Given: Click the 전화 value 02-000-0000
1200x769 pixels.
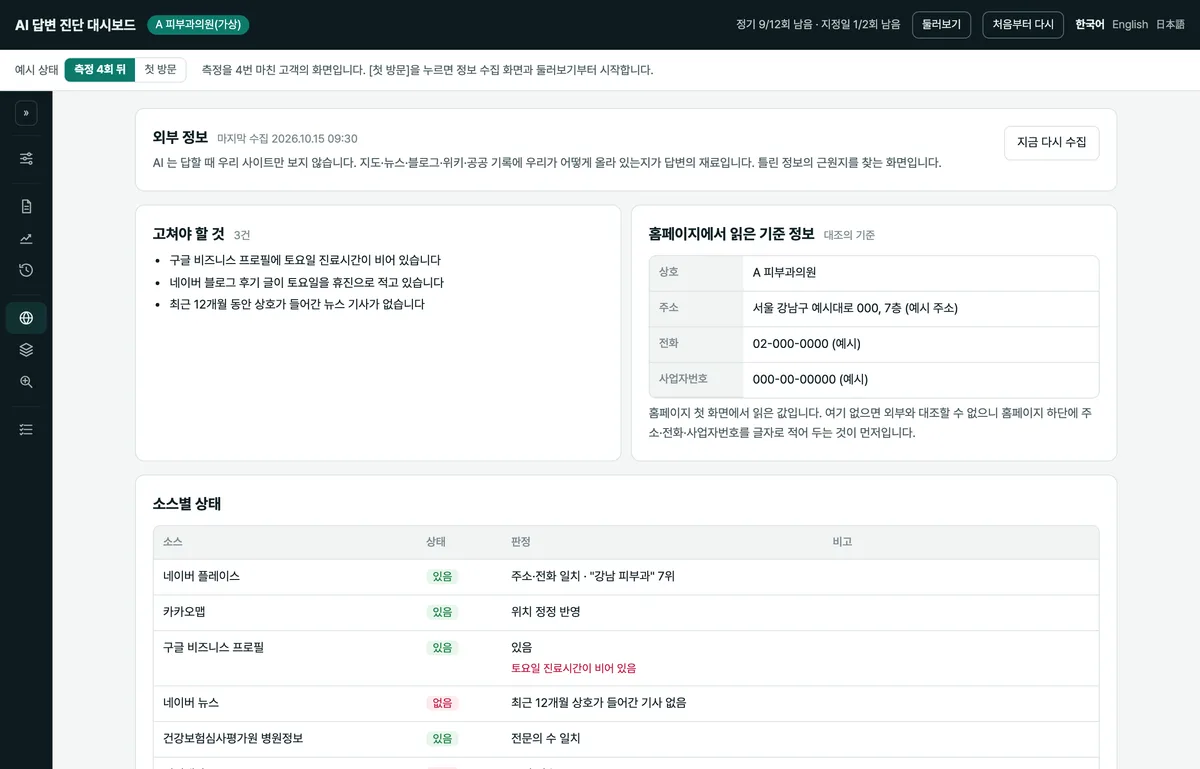Looking at the screenshot, I should coord(806,343).
